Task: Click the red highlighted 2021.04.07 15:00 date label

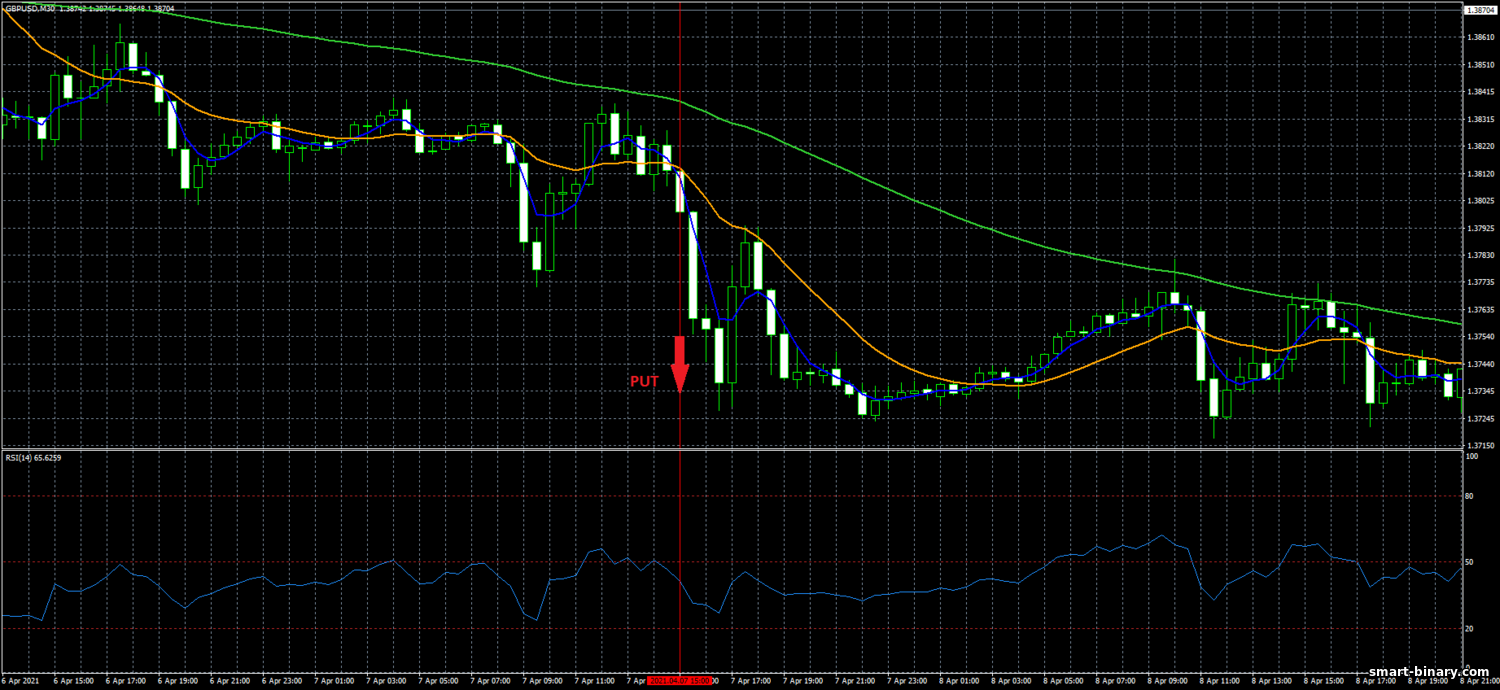Action: click(x=680, y=680)
